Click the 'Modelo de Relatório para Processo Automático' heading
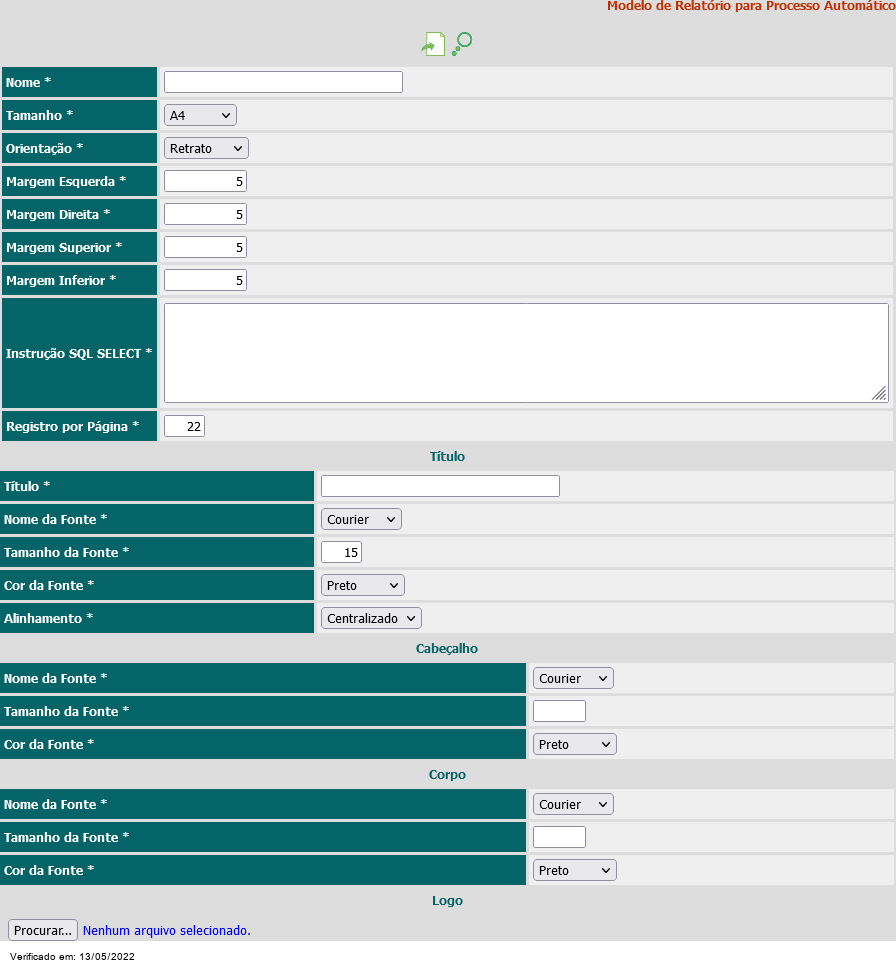 (x=751, y=6)
